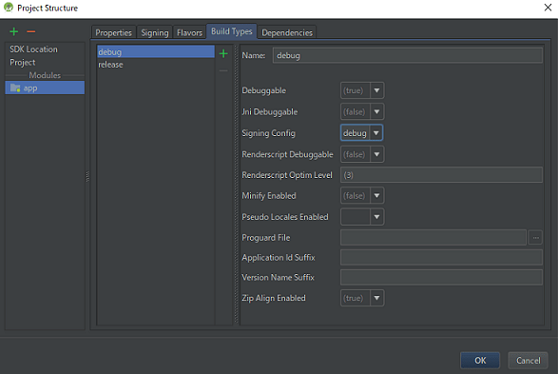Open the Pseudo Locales Enabled dropdown
The height and width of the screenshot is (374, 558).
[x=362, y=217]
